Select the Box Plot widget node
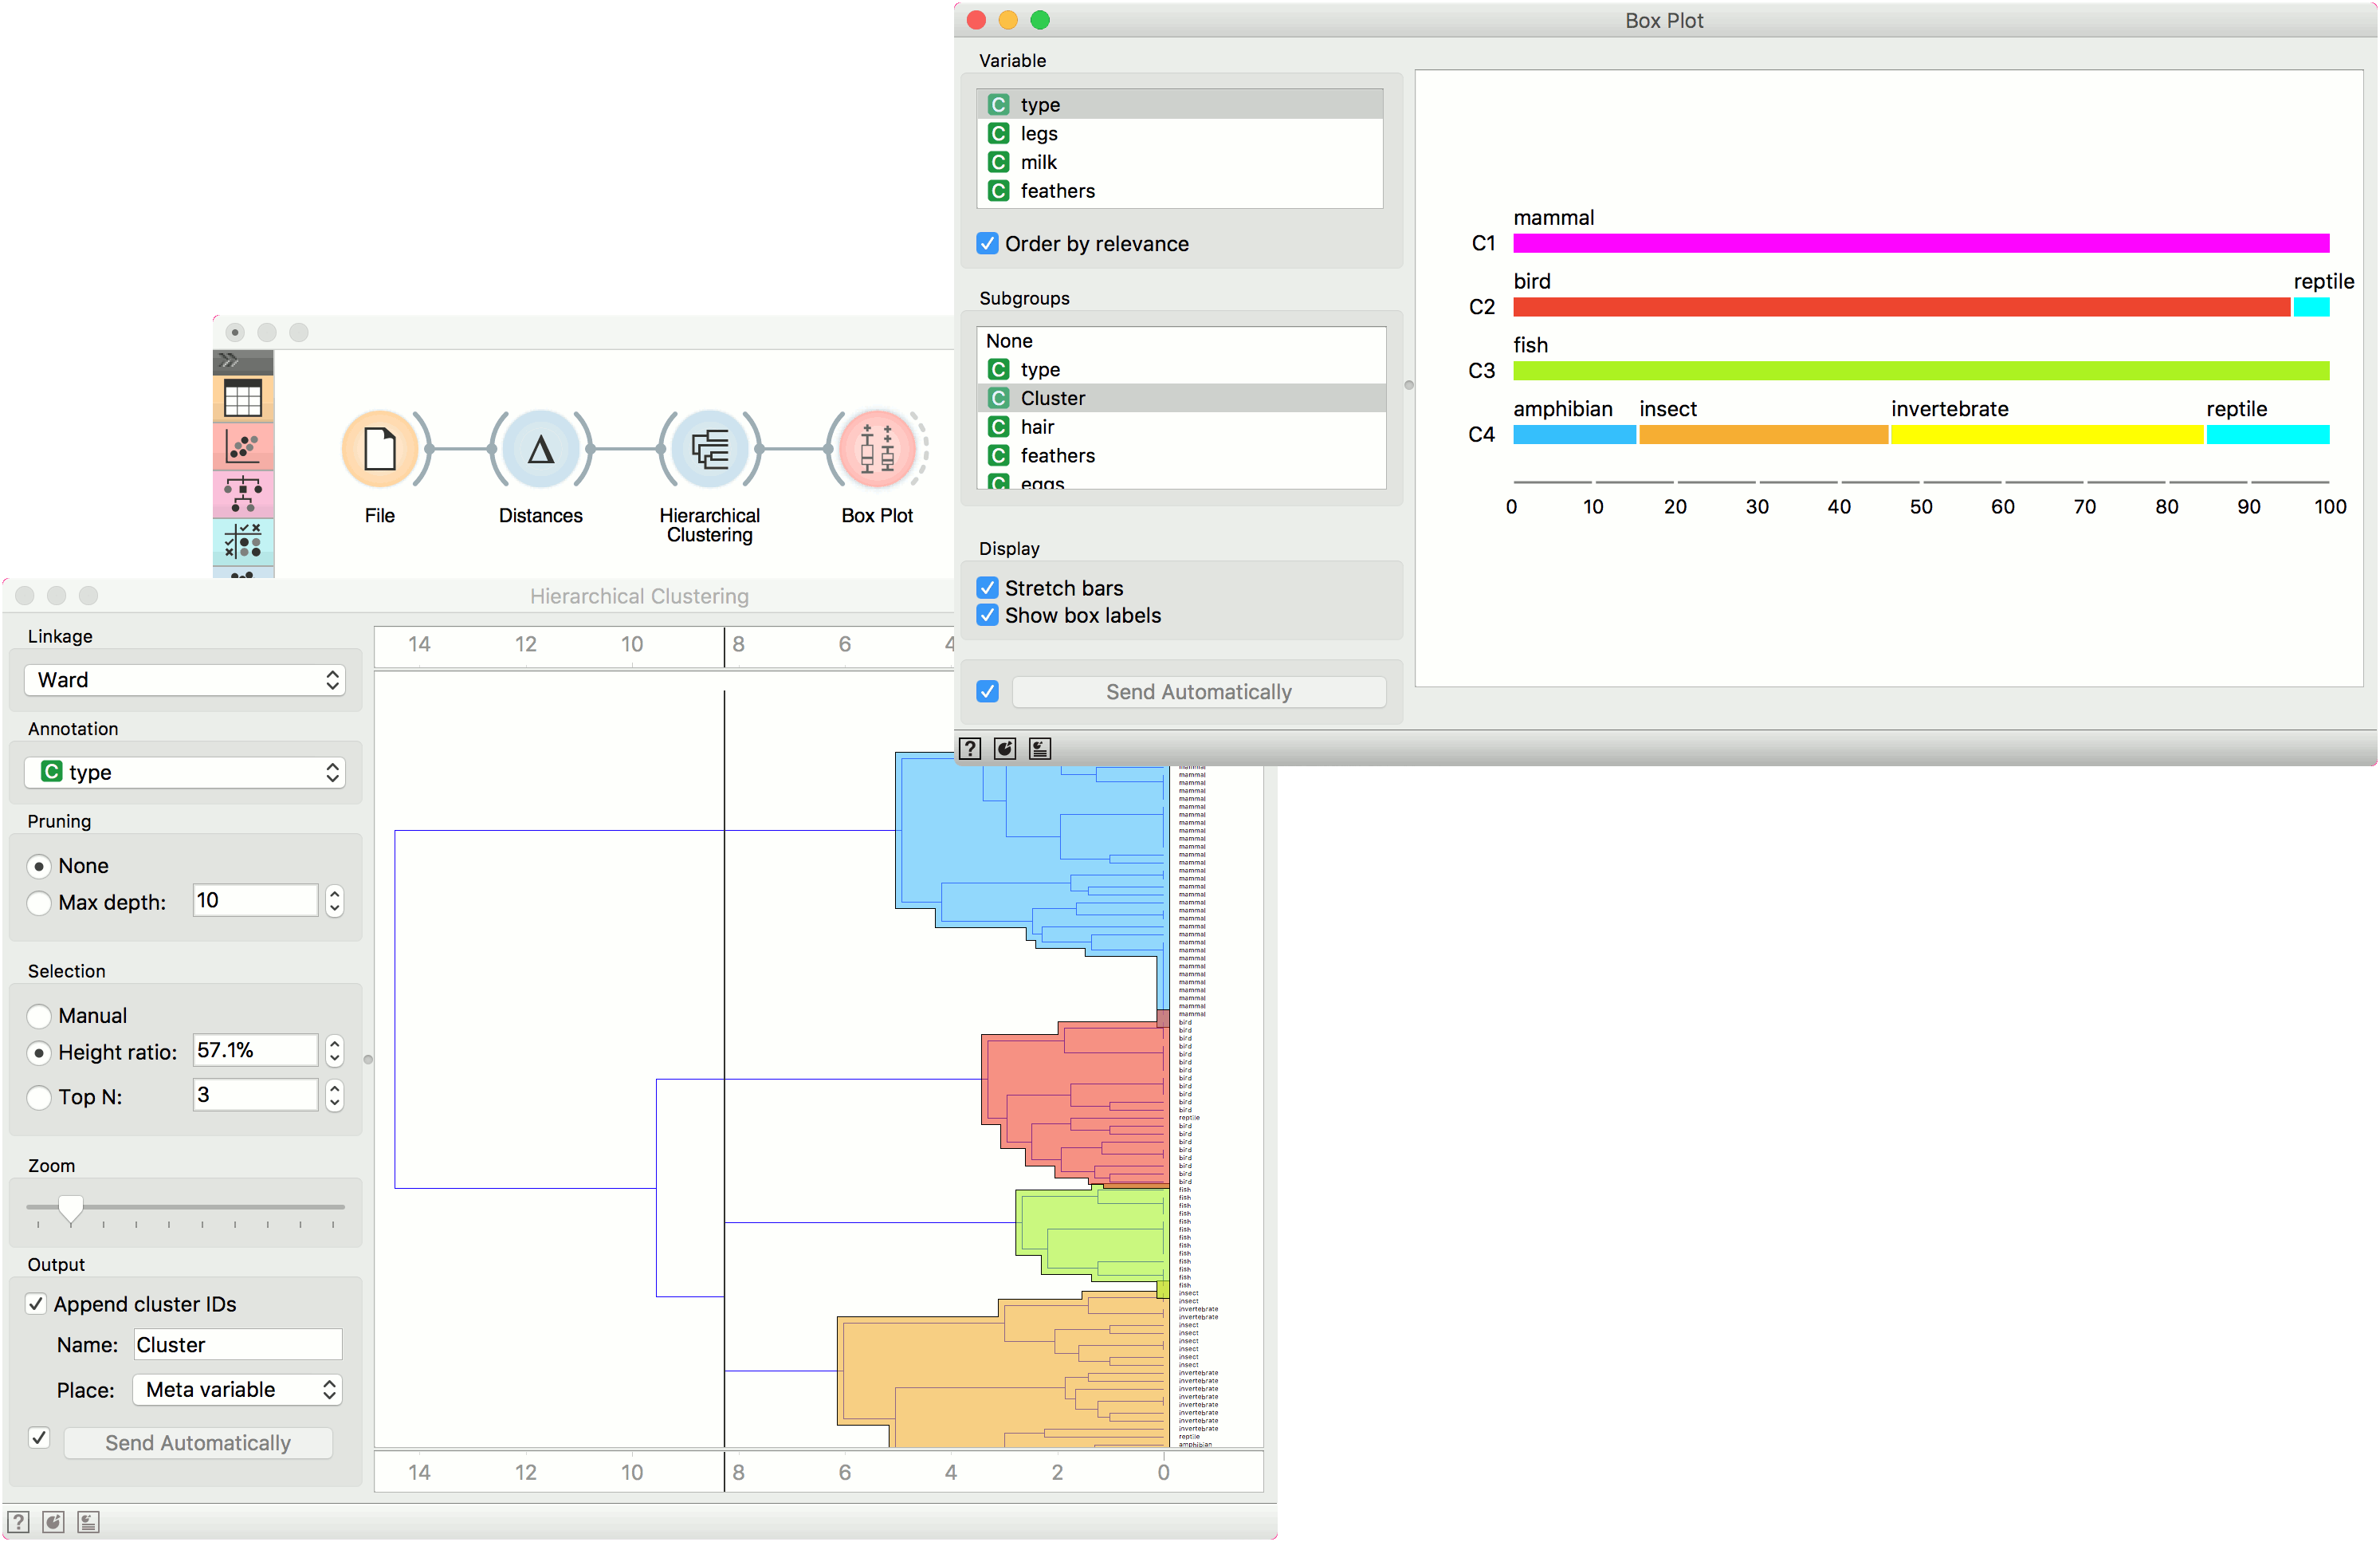Image resolution: width=2380 pixels, height=1542 pixels. coord(876,449)
